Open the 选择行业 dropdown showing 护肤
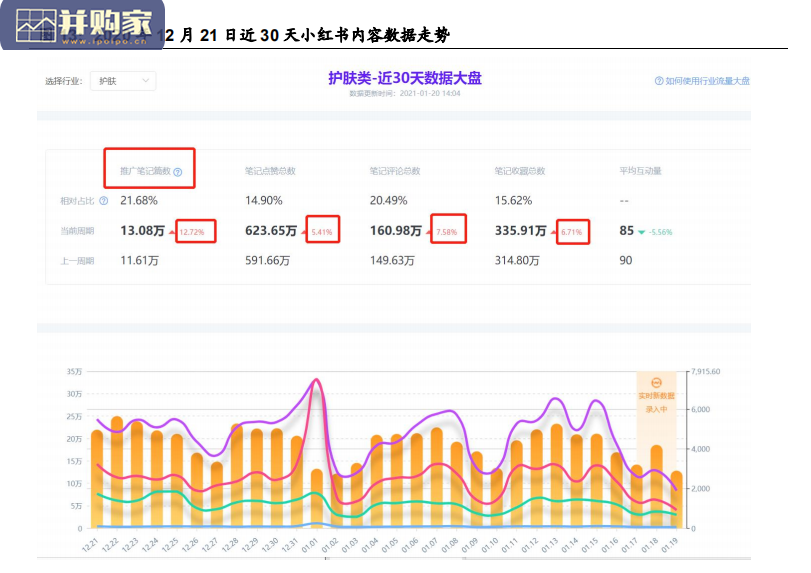811x573 pixels. point(123,81)
